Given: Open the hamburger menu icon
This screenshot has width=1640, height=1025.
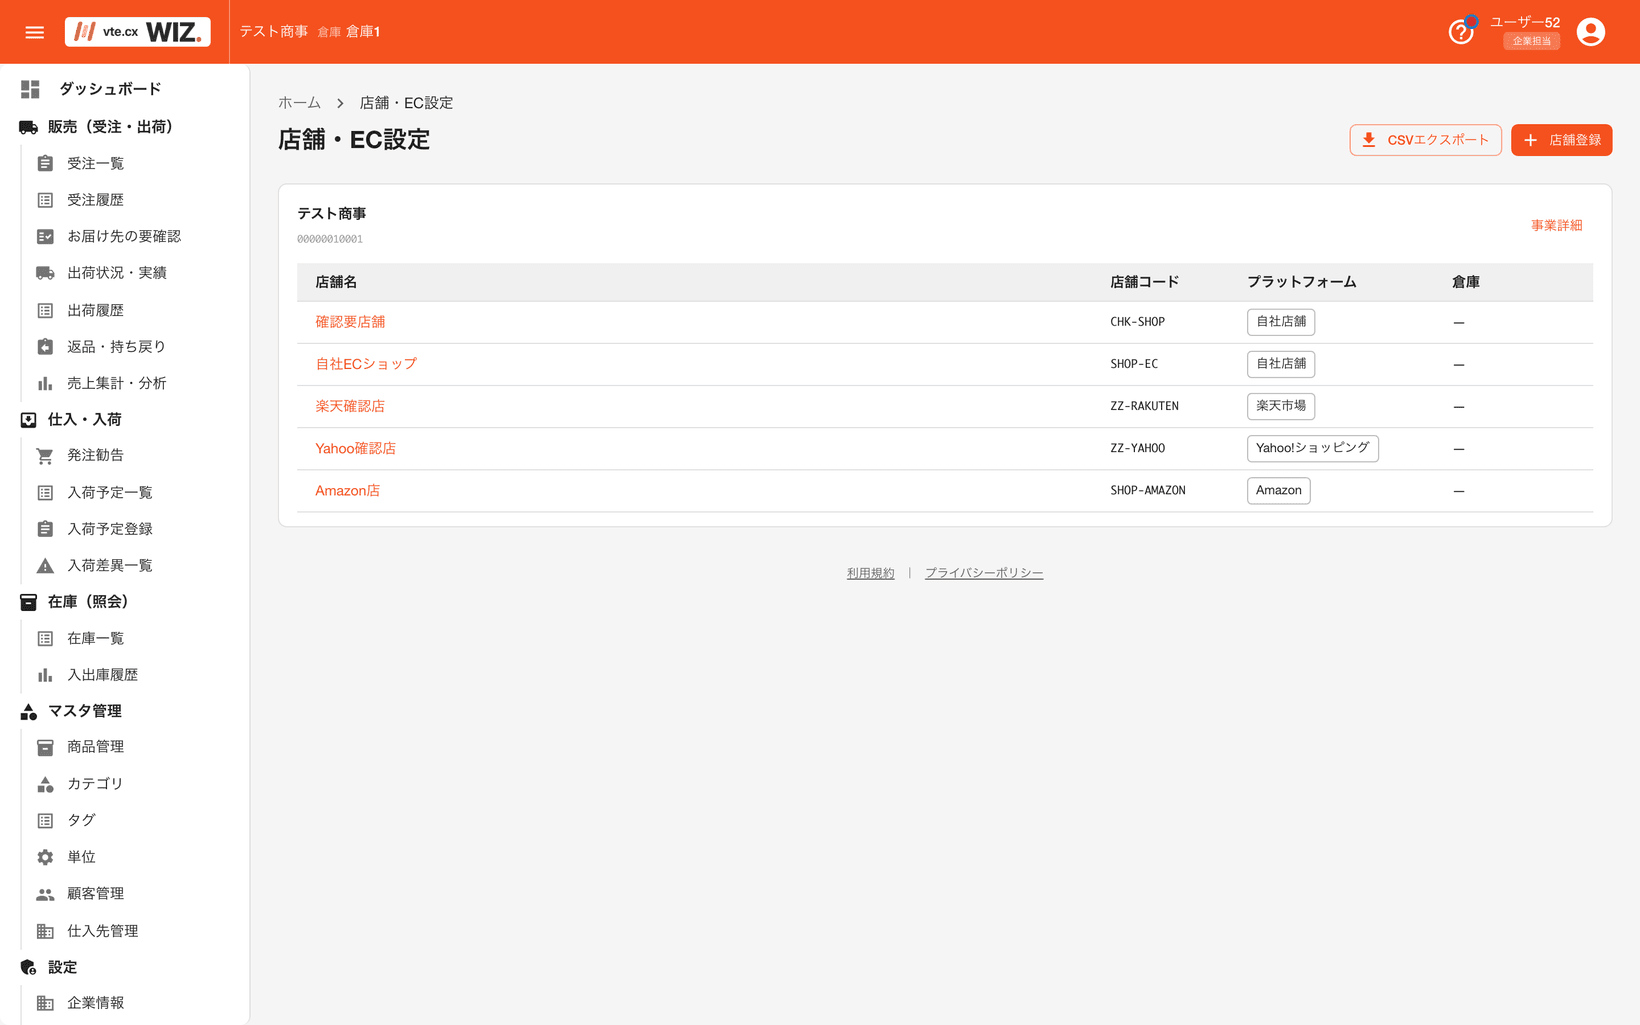Looking at the screenshot, I should pos(35,32).
